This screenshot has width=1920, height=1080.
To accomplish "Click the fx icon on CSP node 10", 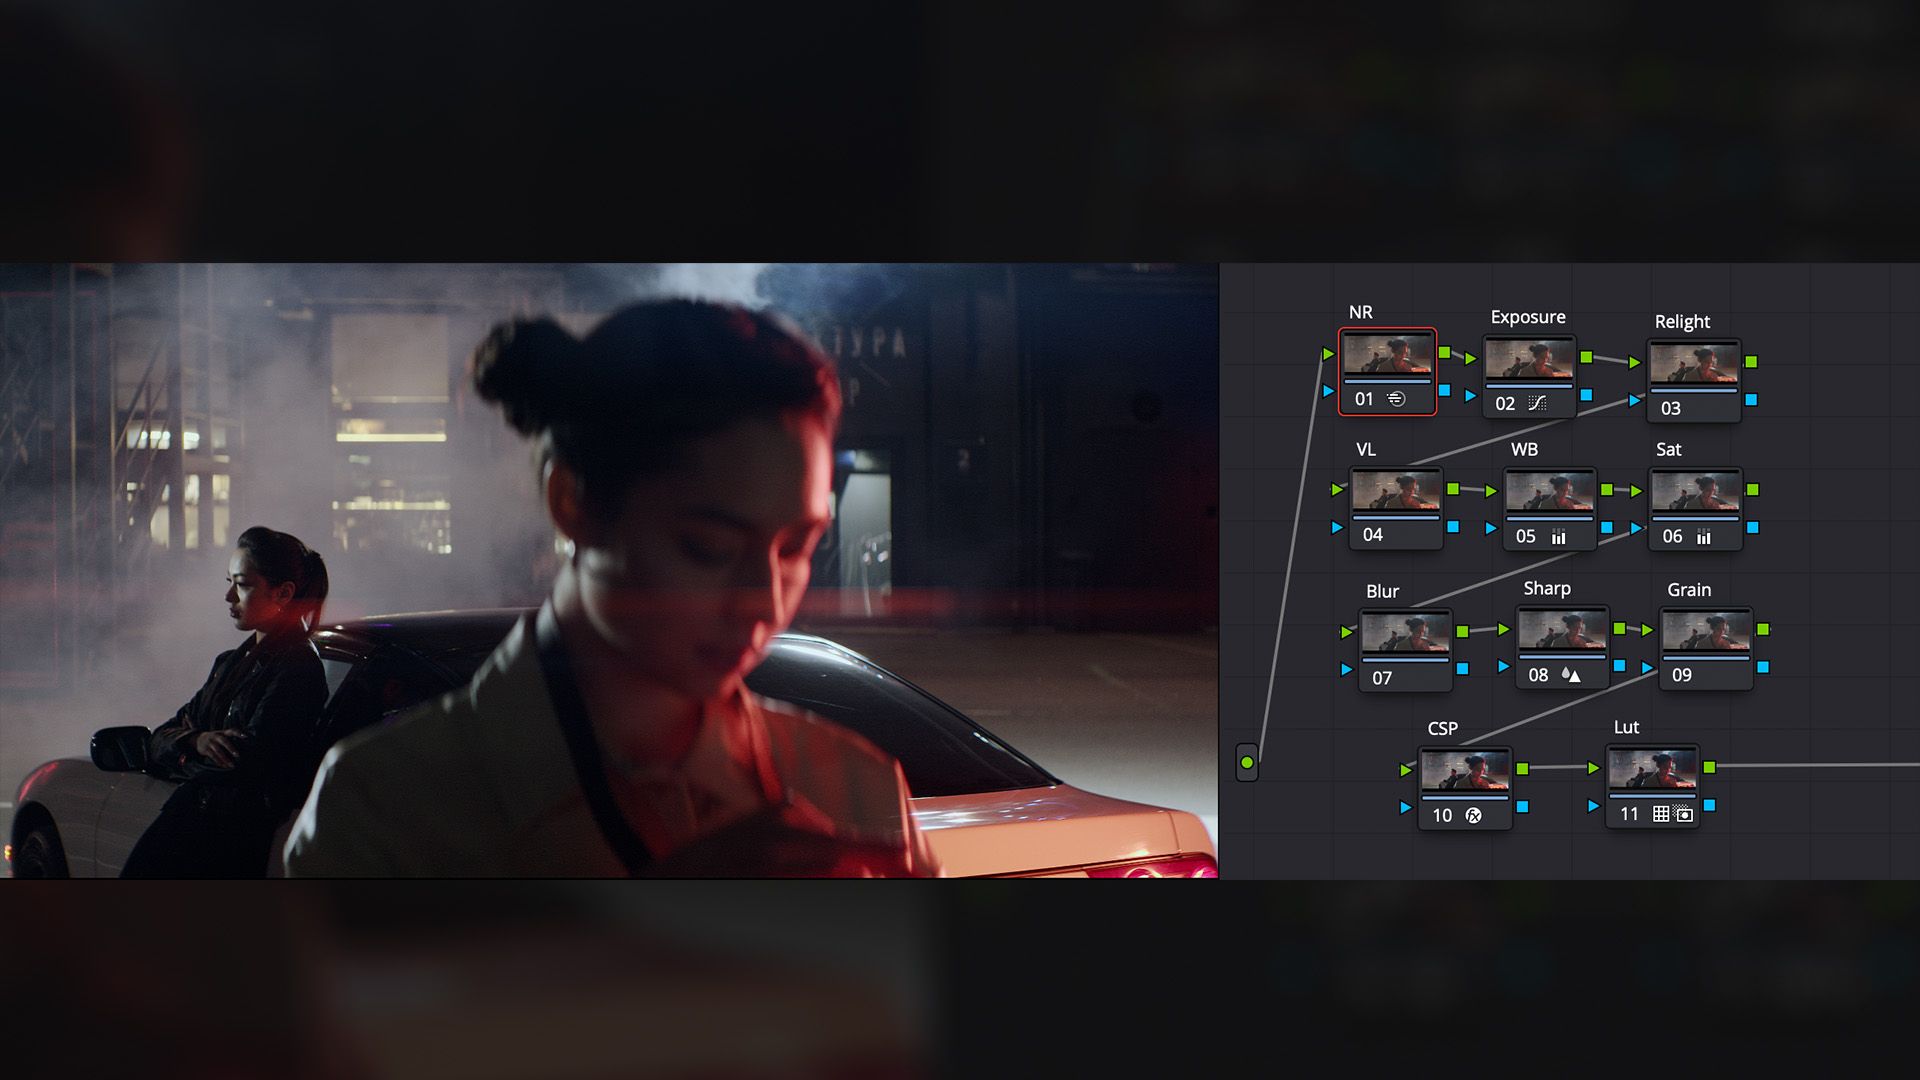I will click(1473, 815).
